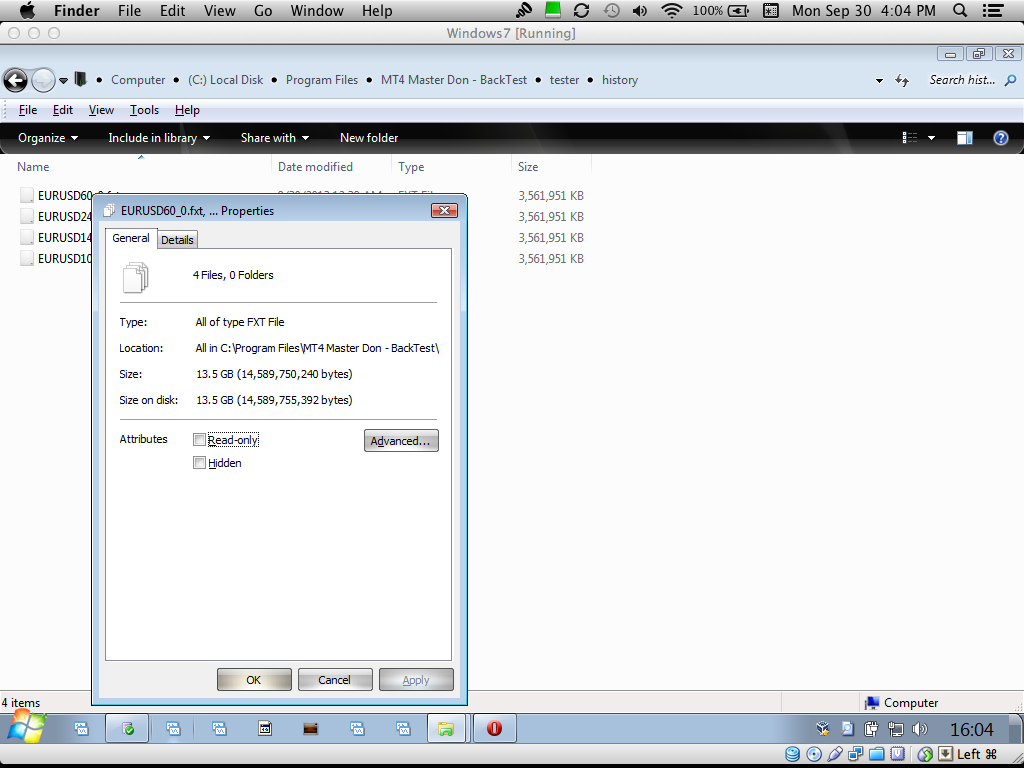This screenshot has height=768, width=1024.
Task: Select the EURUSD24 file icon in list
Action: point(27,216)
